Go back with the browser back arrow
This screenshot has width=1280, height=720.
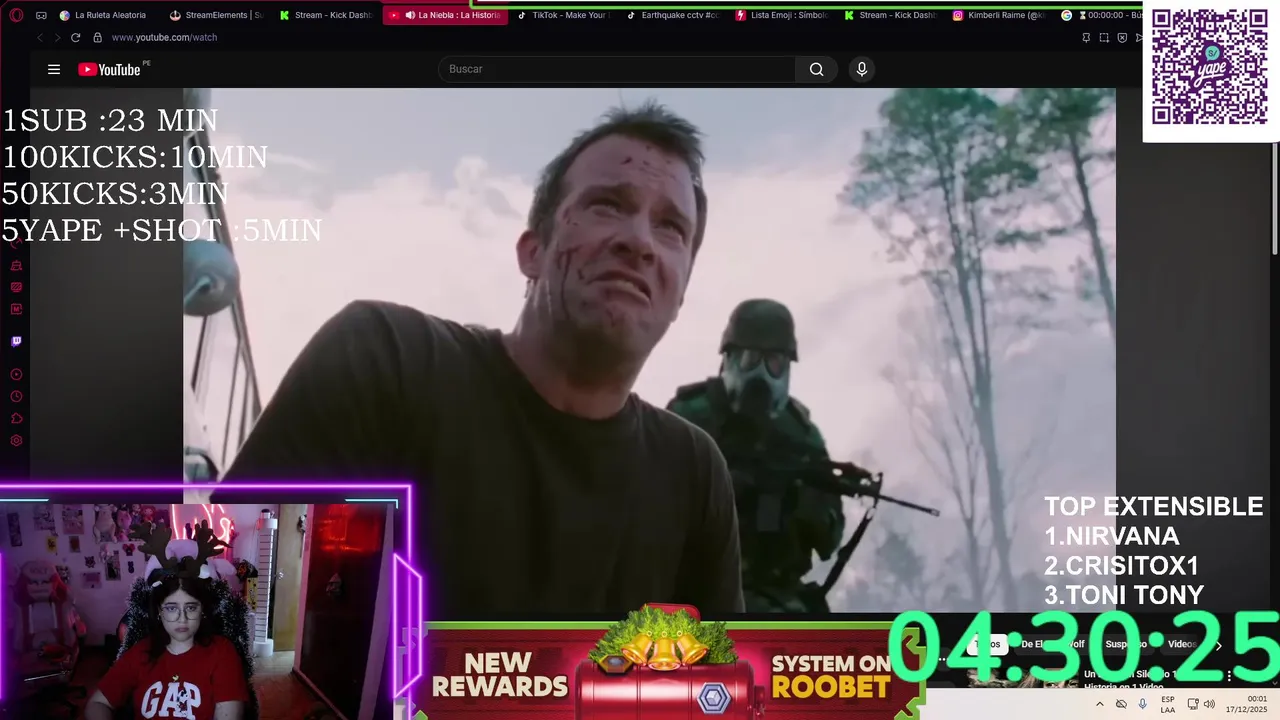(x=40, y=37)
